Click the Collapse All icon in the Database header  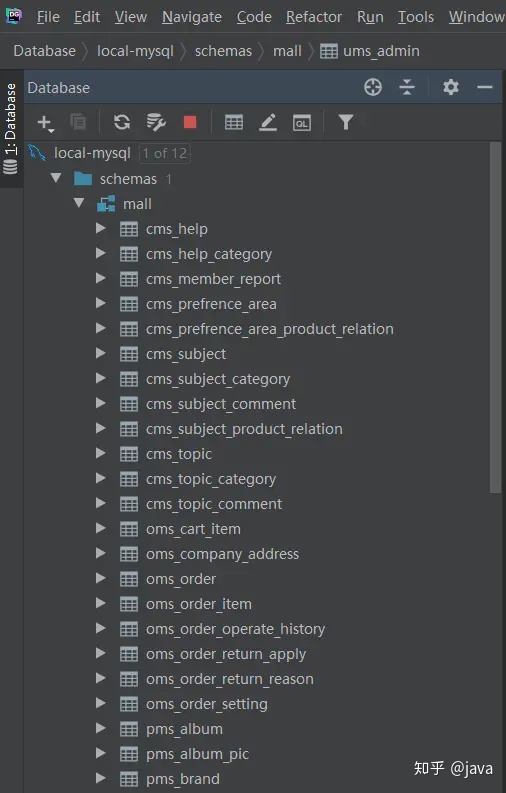(407, 87)
